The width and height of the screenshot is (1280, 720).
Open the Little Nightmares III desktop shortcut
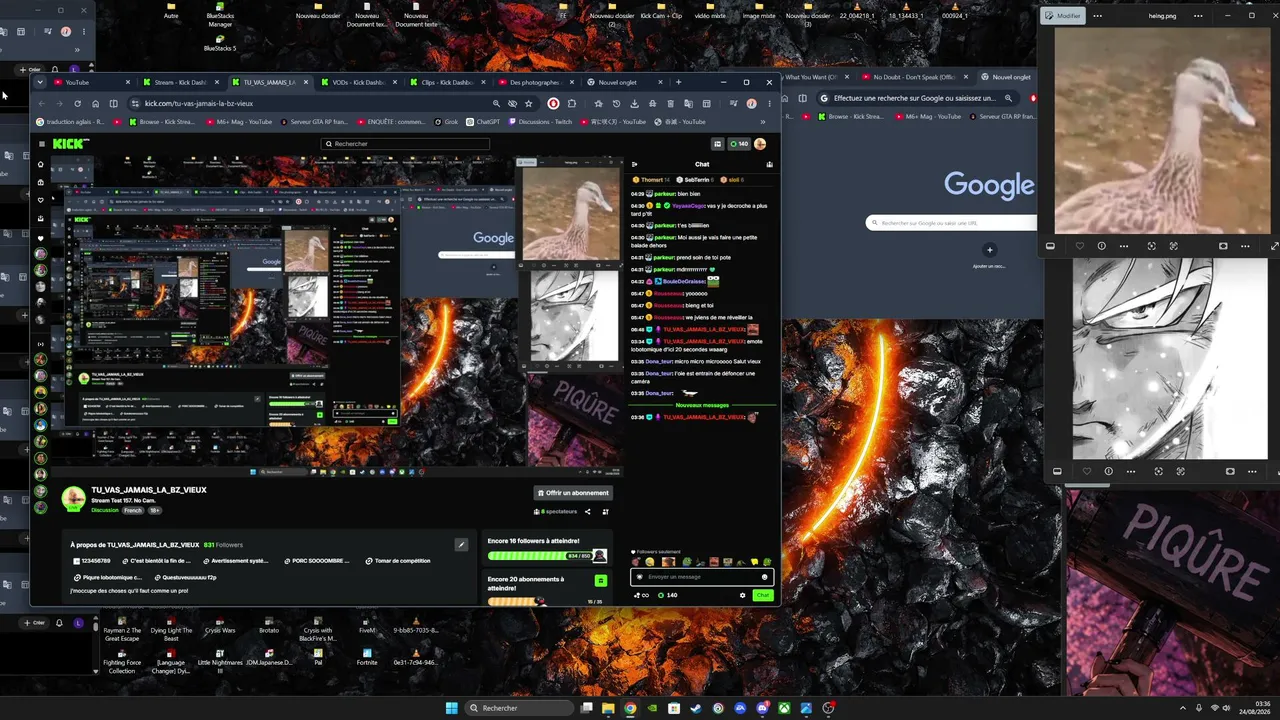pyautogui.click(x=220, y=661)
